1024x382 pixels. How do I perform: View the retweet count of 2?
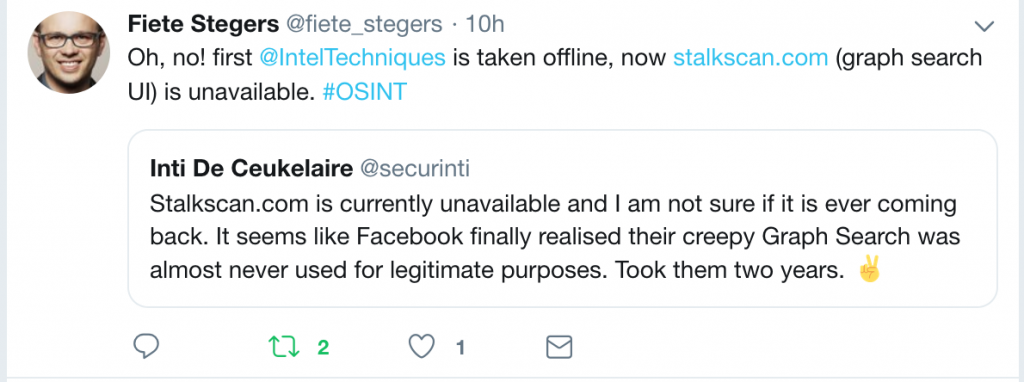[323, 347]
